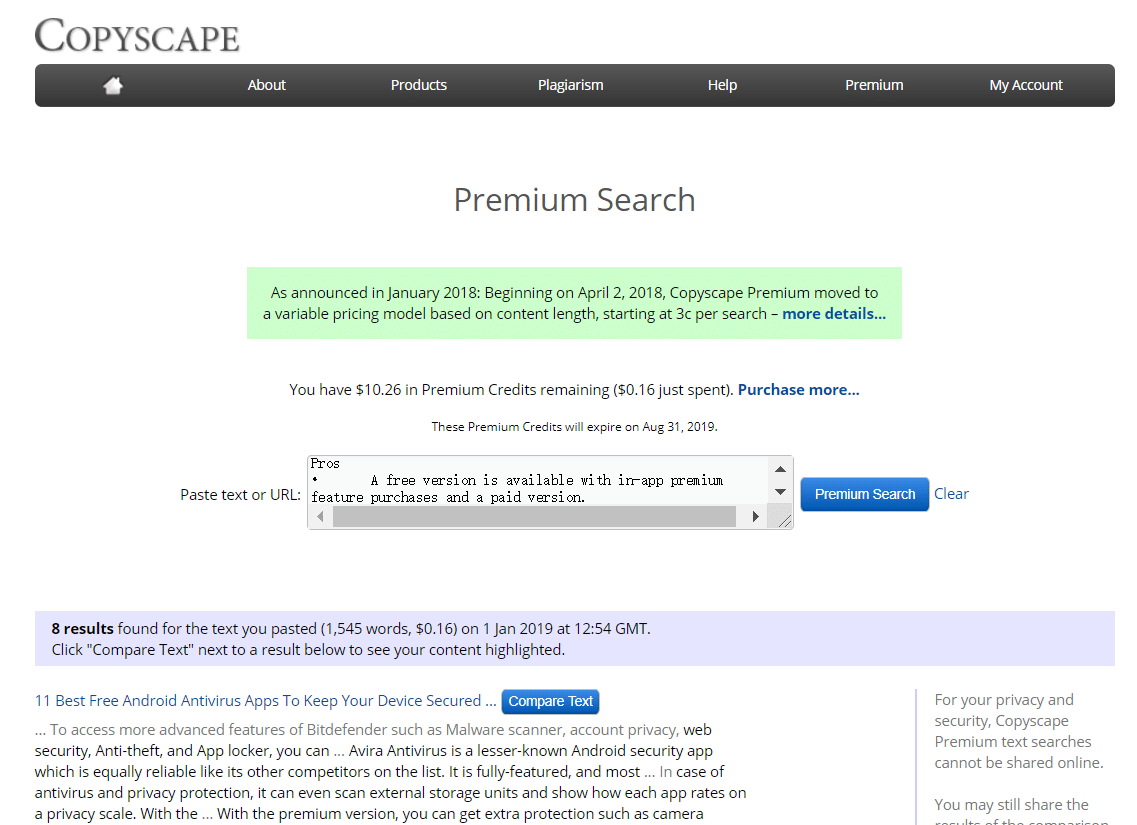Open the About menu

(267, 85)
